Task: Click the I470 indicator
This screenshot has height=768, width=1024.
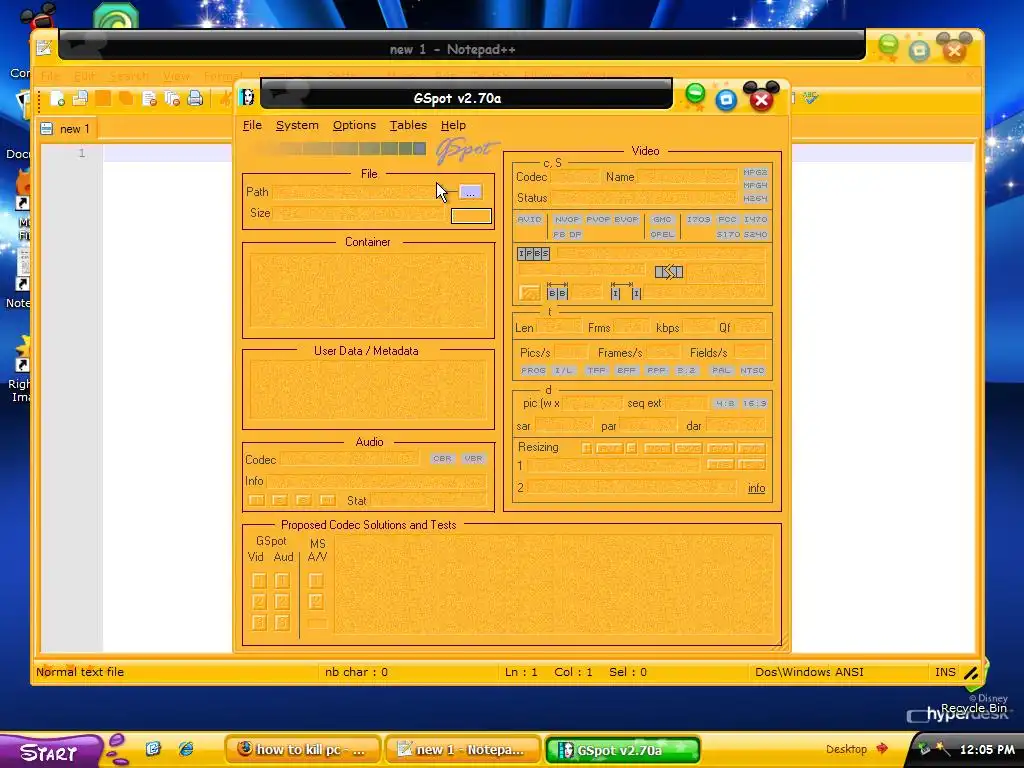Action: (x=755, y=219)
